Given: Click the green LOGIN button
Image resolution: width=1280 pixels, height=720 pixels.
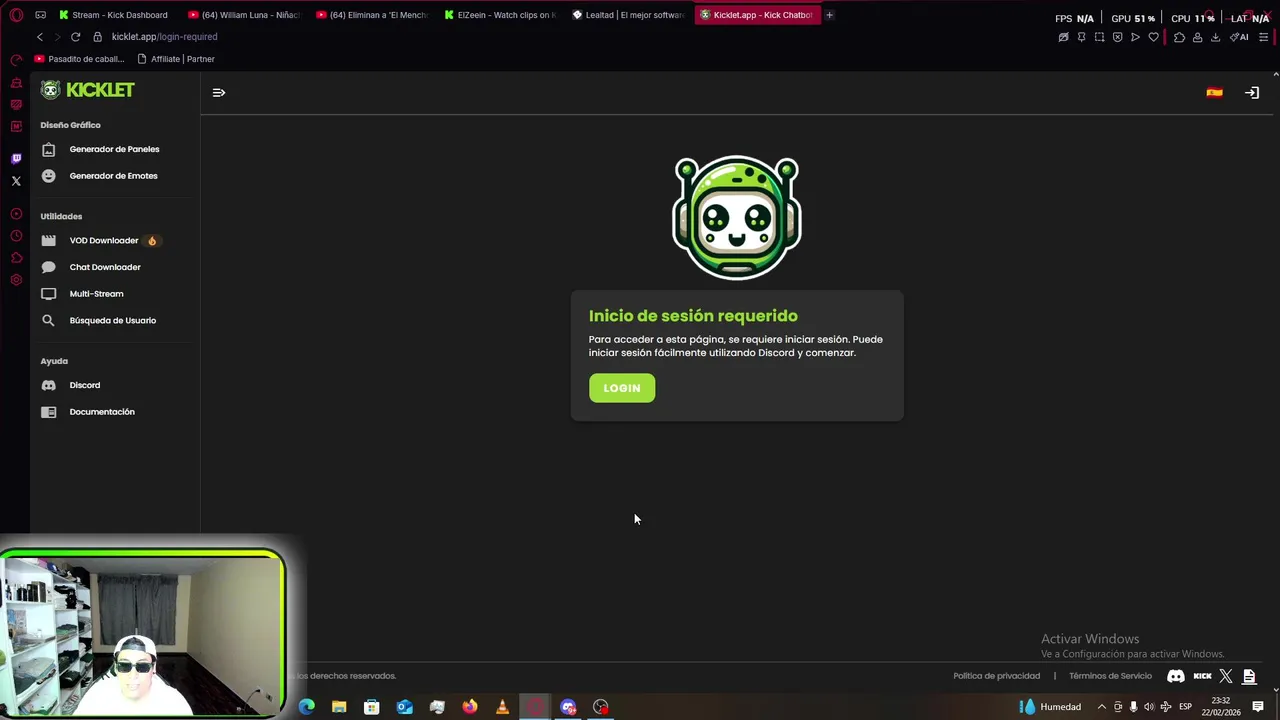Looking at the screenshot, I should pyautogui.click(x=622, y=388).
